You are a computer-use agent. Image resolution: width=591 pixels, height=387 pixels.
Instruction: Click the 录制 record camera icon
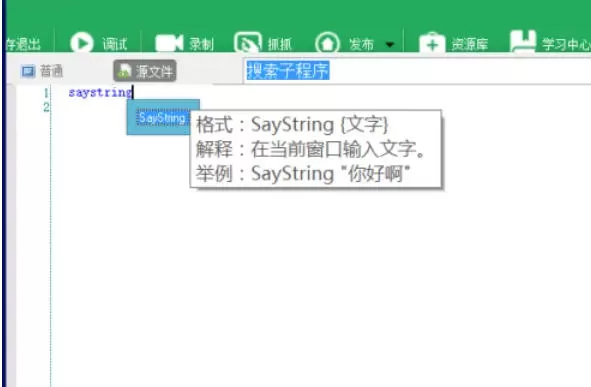tap(169, 43)
